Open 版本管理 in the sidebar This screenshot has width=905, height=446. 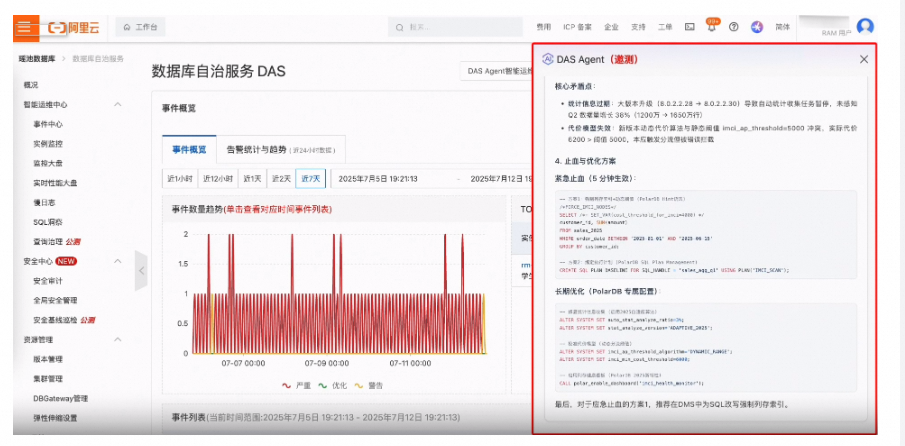[48, 359]
